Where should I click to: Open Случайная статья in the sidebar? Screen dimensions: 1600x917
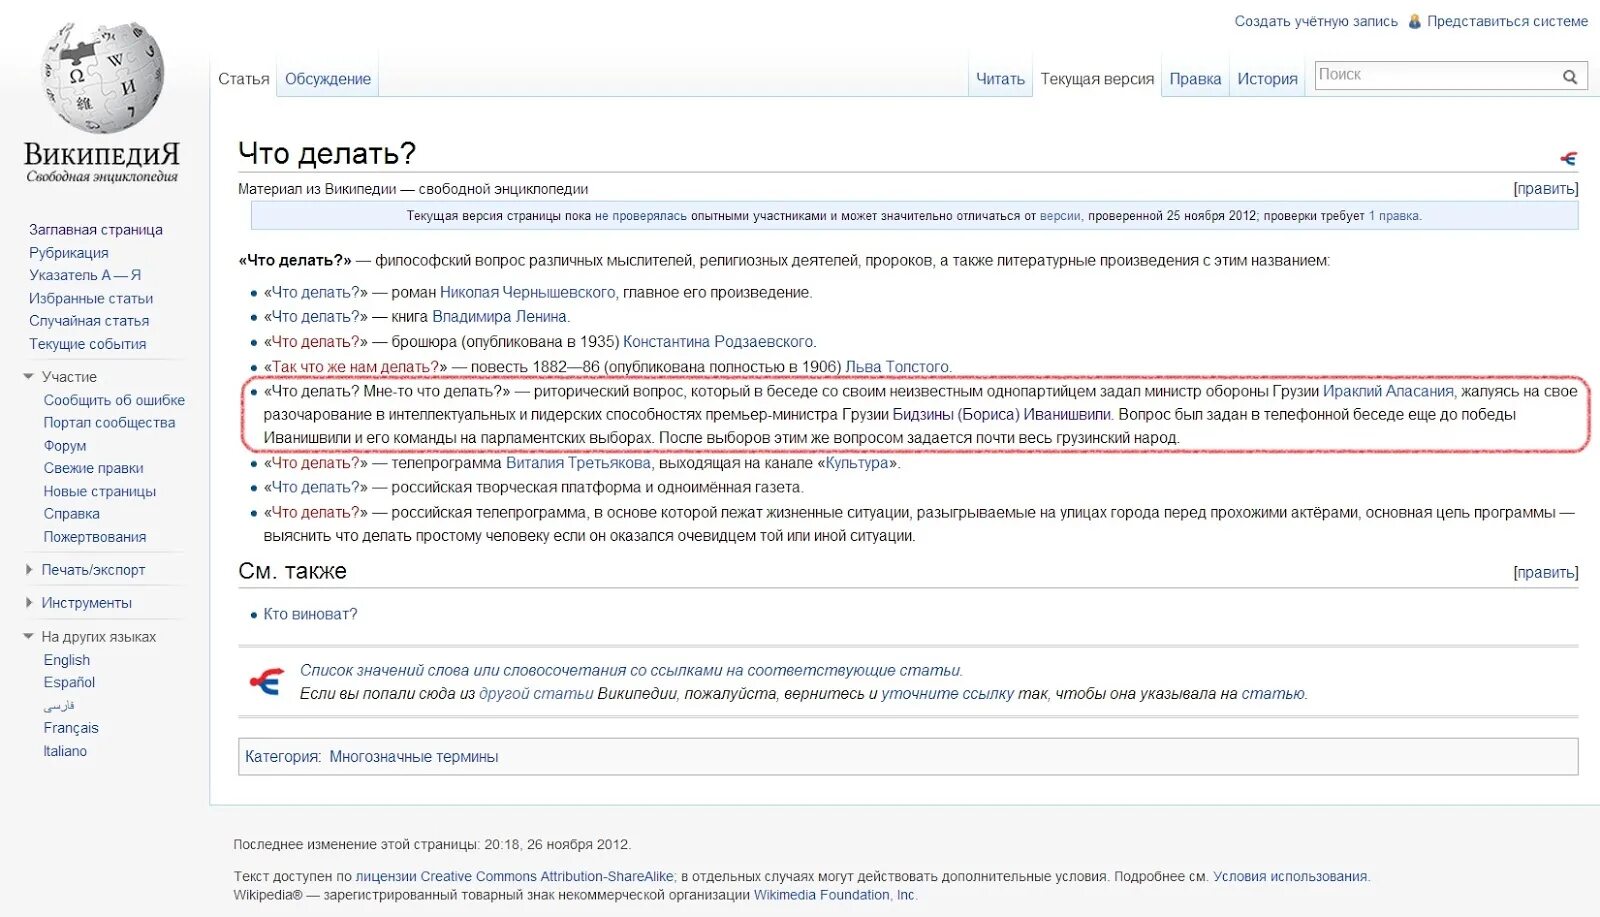click(x=91, y=320)
